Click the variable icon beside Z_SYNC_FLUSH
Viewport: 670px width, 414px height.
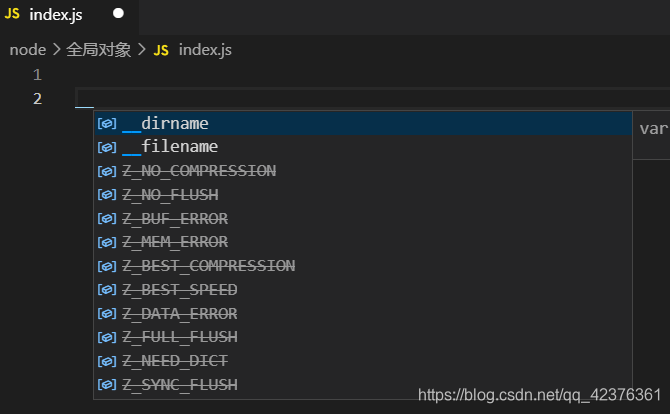107,385
